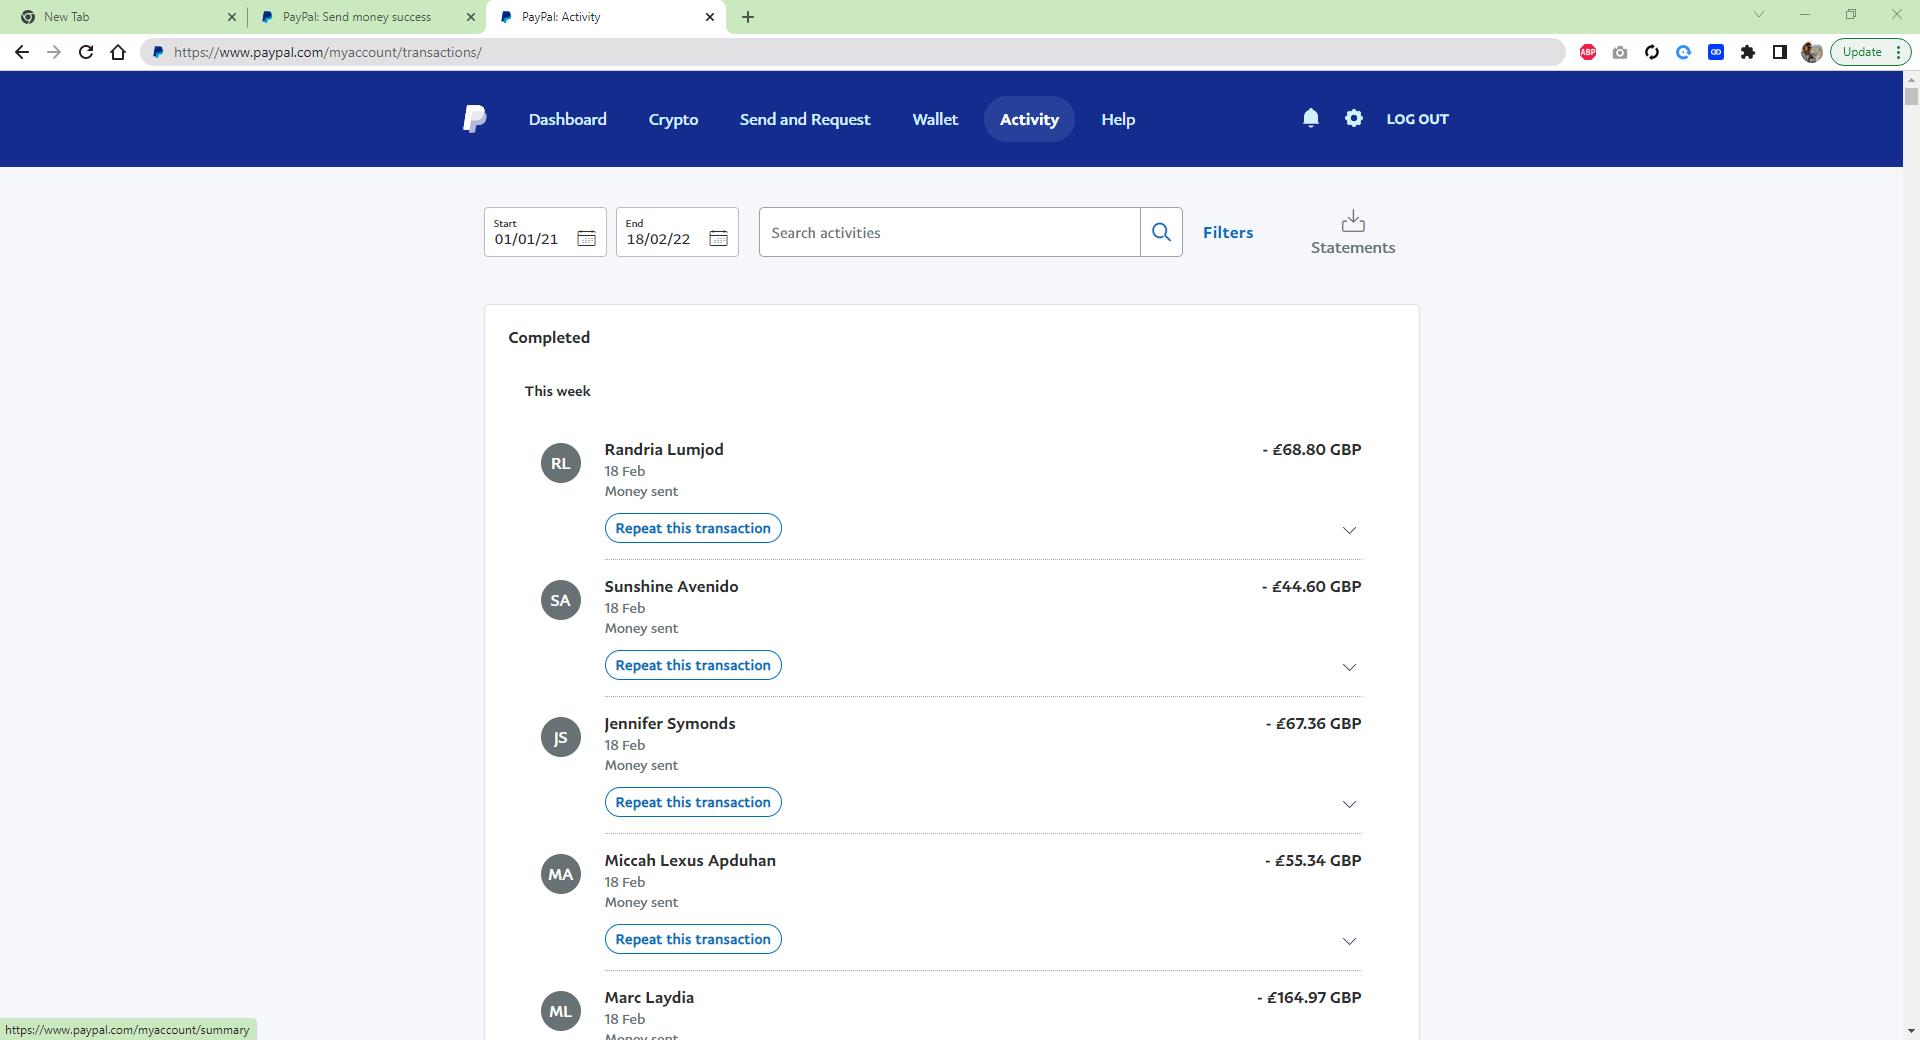Expand Sunshine Avenido transaction details

point(1348,667)
